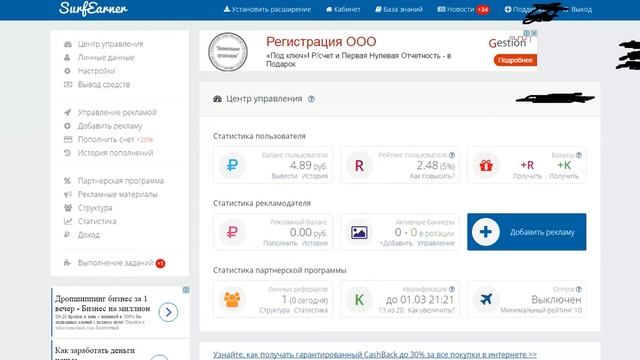This screenshot has width=640, height=360.
Task: Click Управление under Активные баннеры
Action: [x=436, y=243]
